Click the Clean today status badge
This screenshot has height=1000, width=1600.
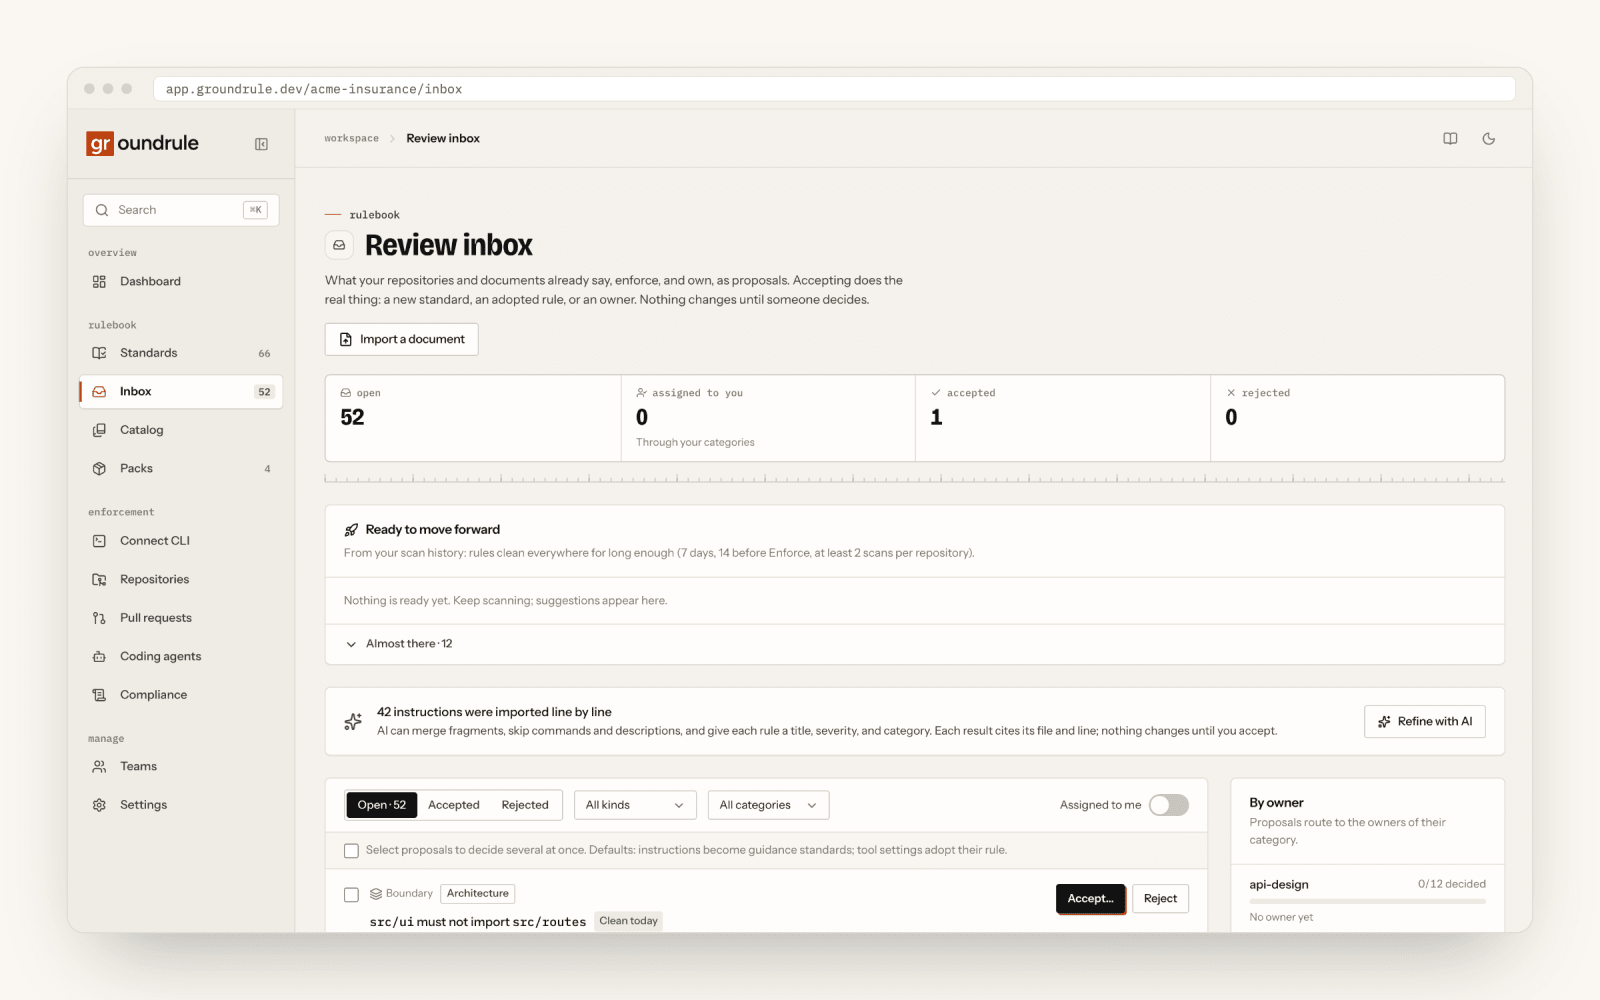(629, 921)
